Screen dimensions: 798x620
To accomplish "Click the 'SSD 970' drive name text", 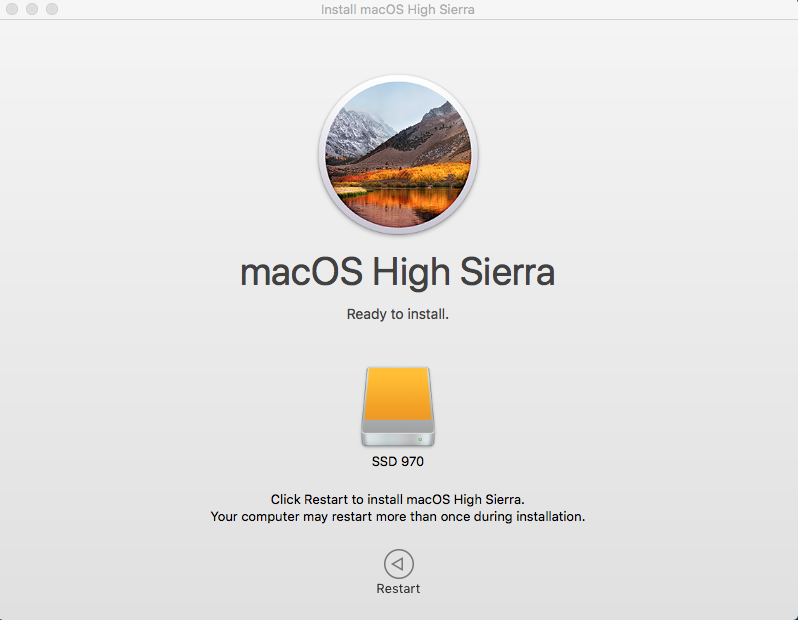I will [x=397, y=462].
